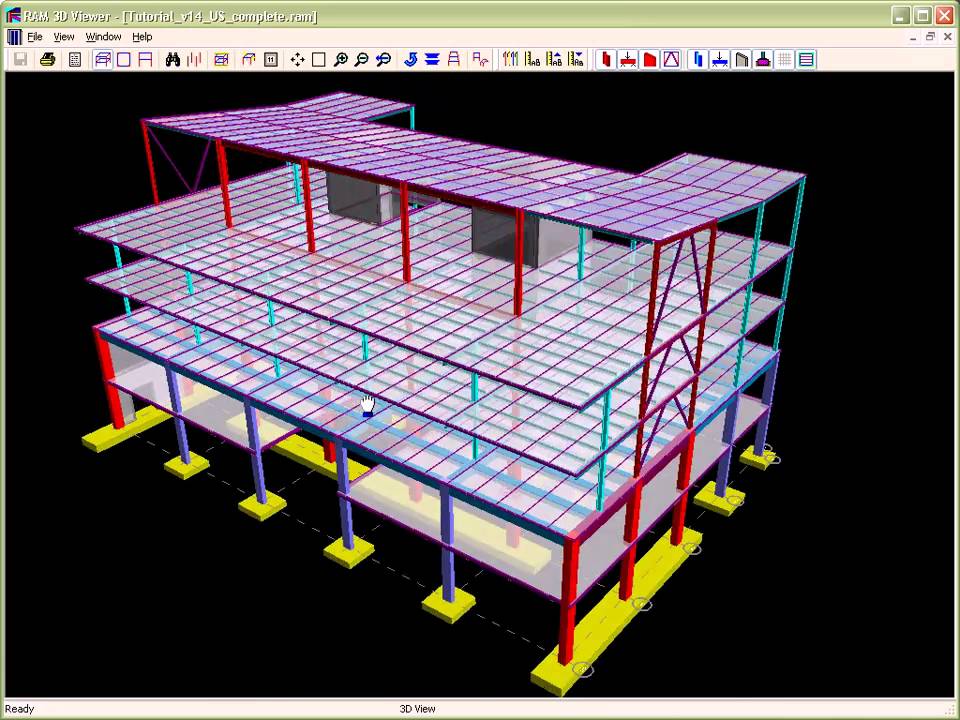Toggle blue gravity columns display

coord(698,60)
